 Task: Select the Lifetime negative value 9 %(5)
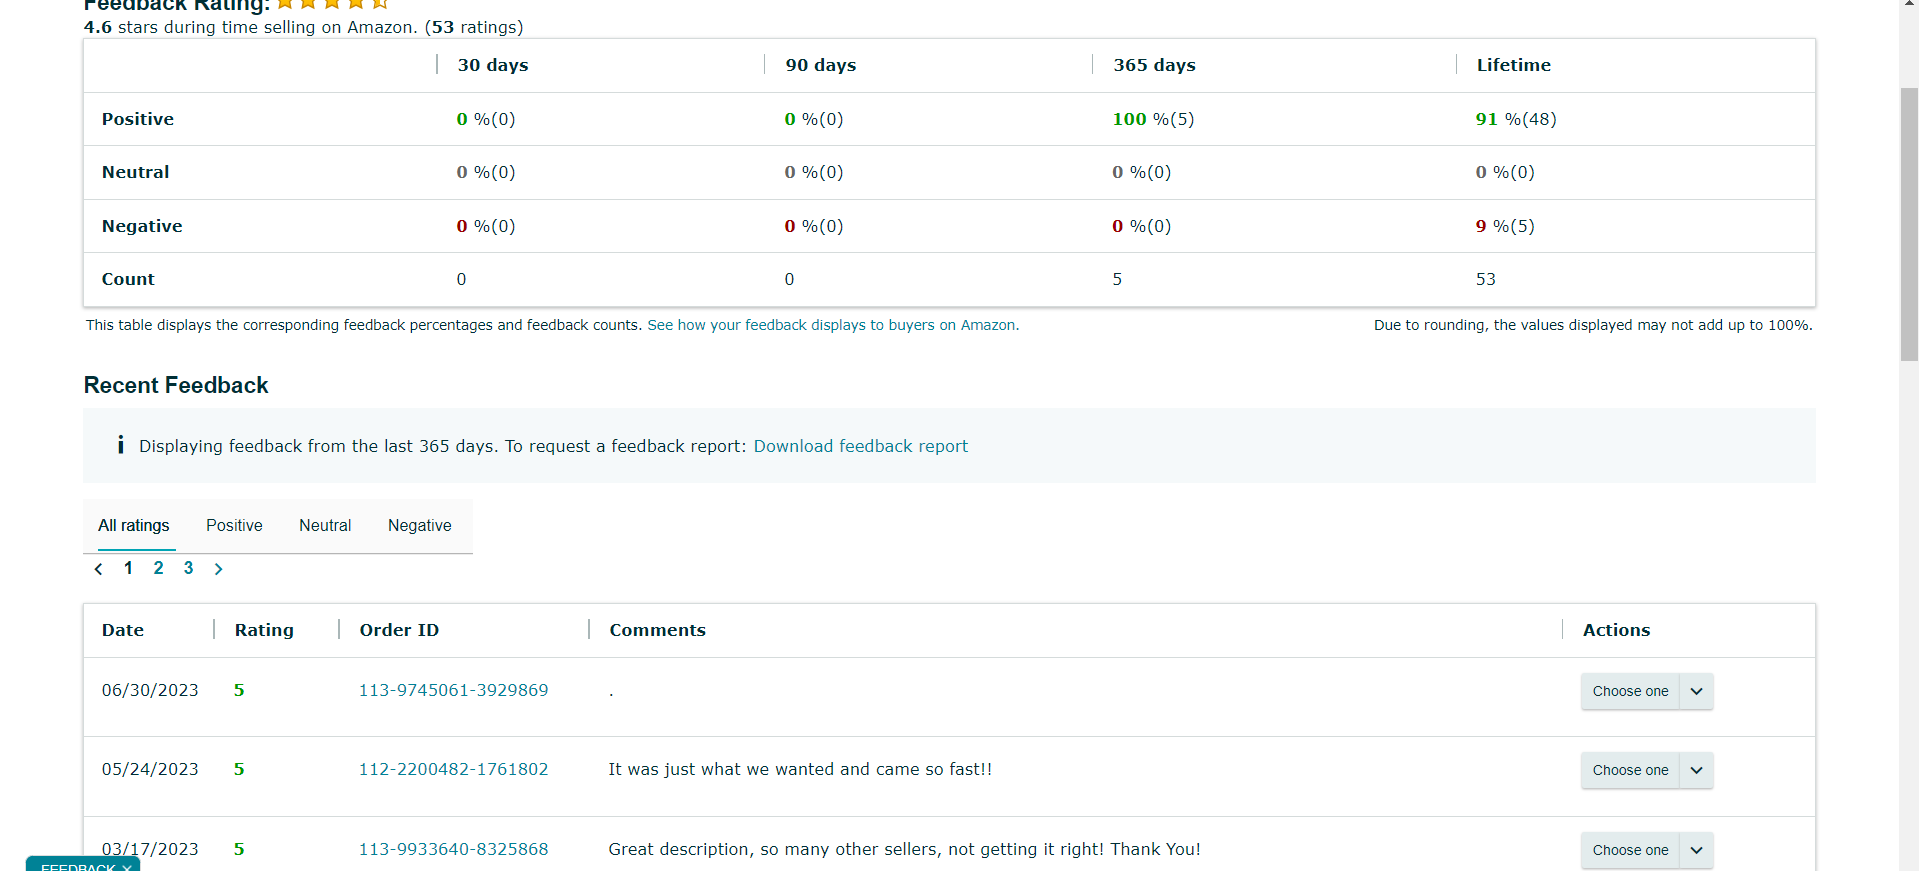(x=1505, y=226)
